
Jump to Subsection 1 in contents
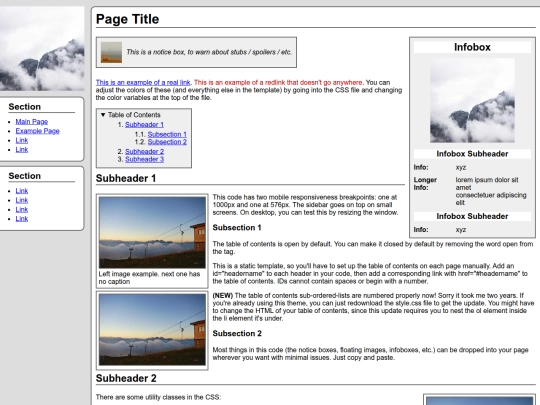pos(167,134)
